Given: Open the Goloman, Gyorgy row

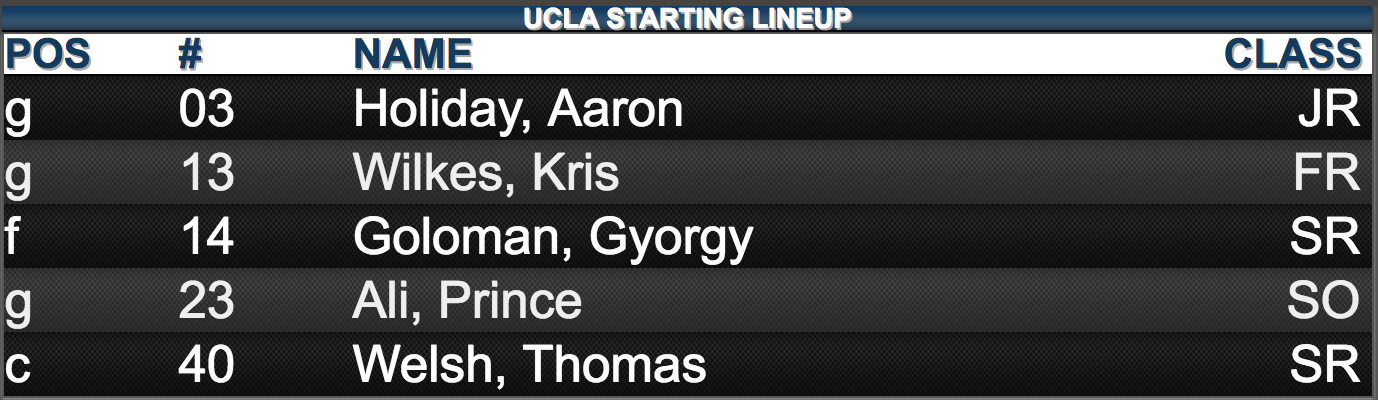Looking at the screenshot, I should tap(688, 237).
